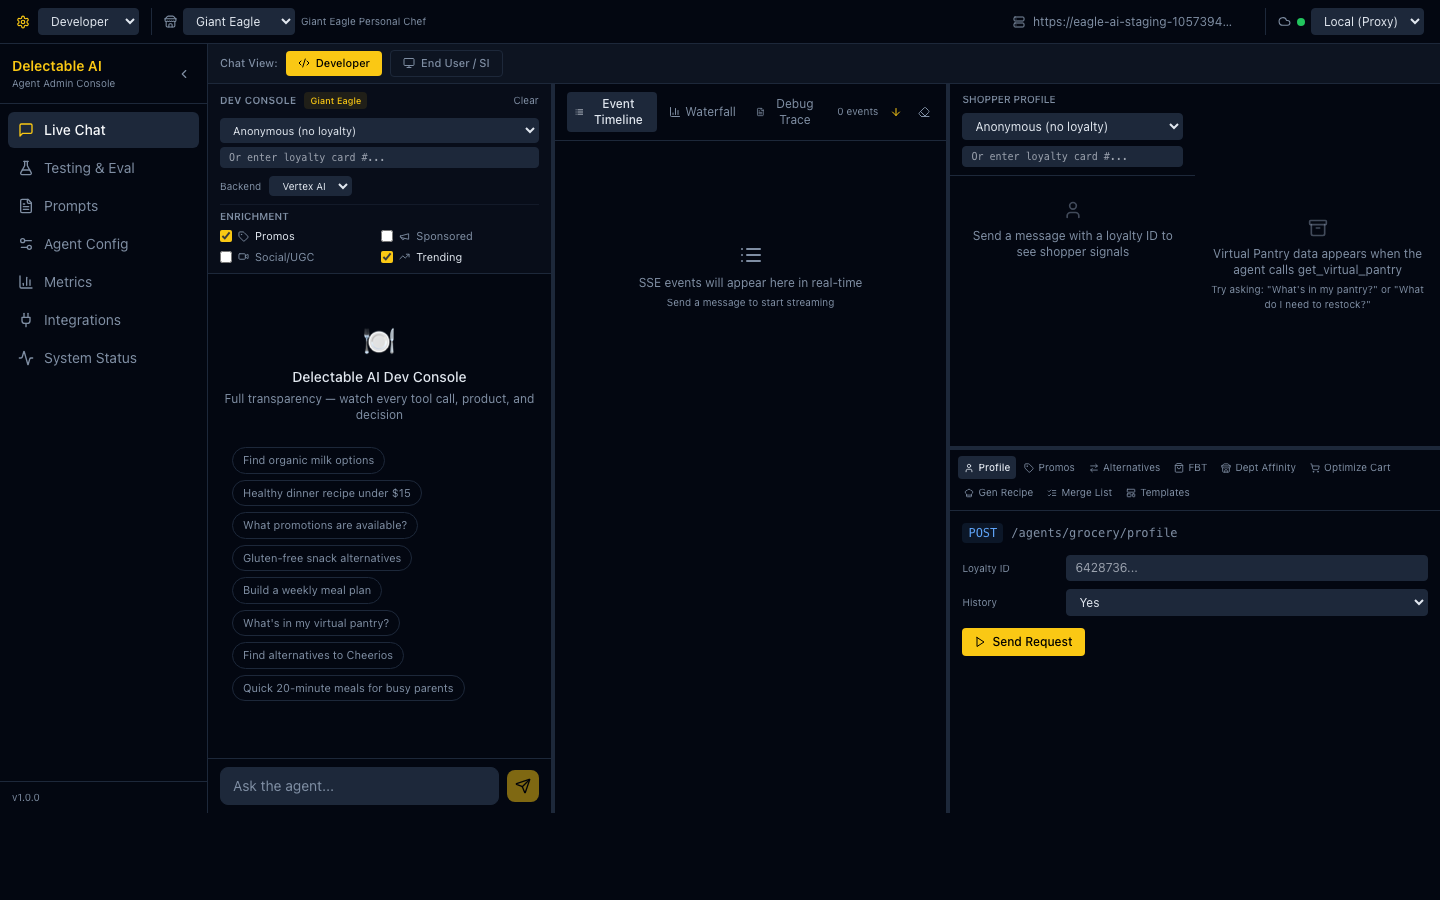Screen dimensions: 1440x900
Task: Select the Promos API tab
Action: [1049, 468]
